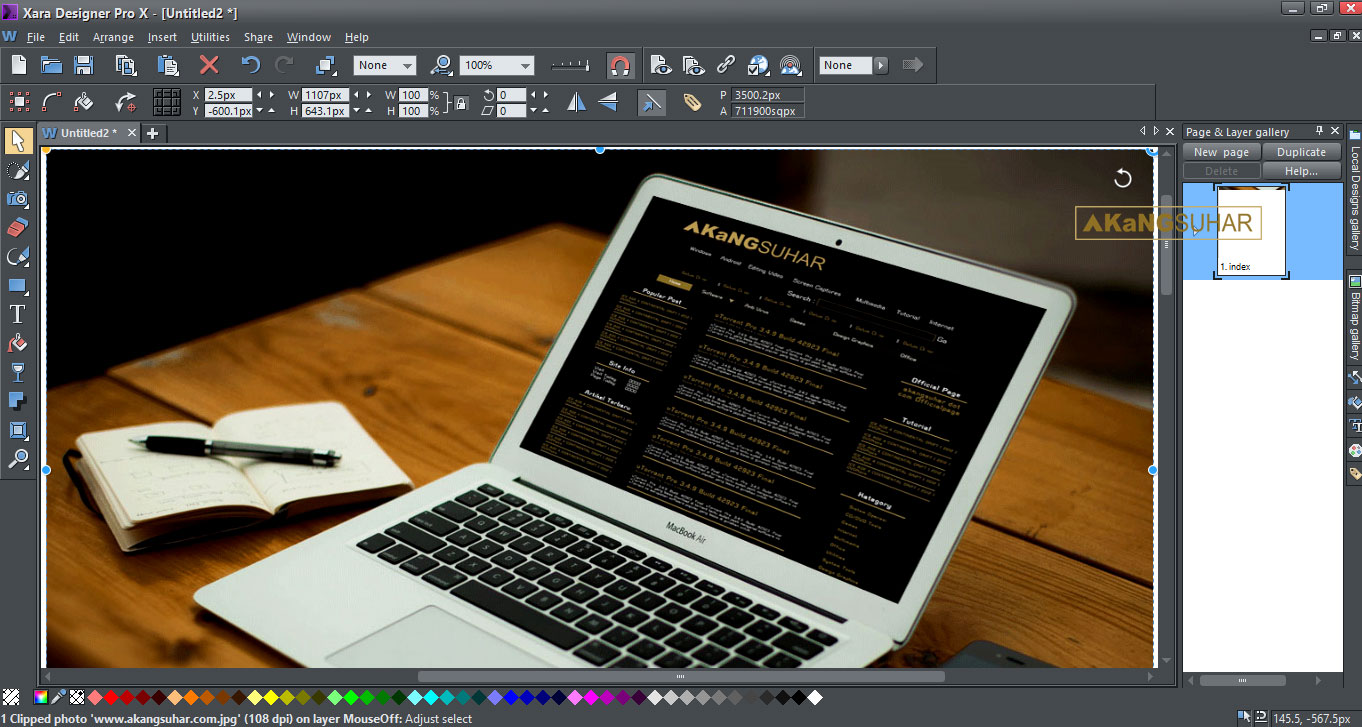
Task: Toggle the ruler display
Action: [x=570, y=65]
